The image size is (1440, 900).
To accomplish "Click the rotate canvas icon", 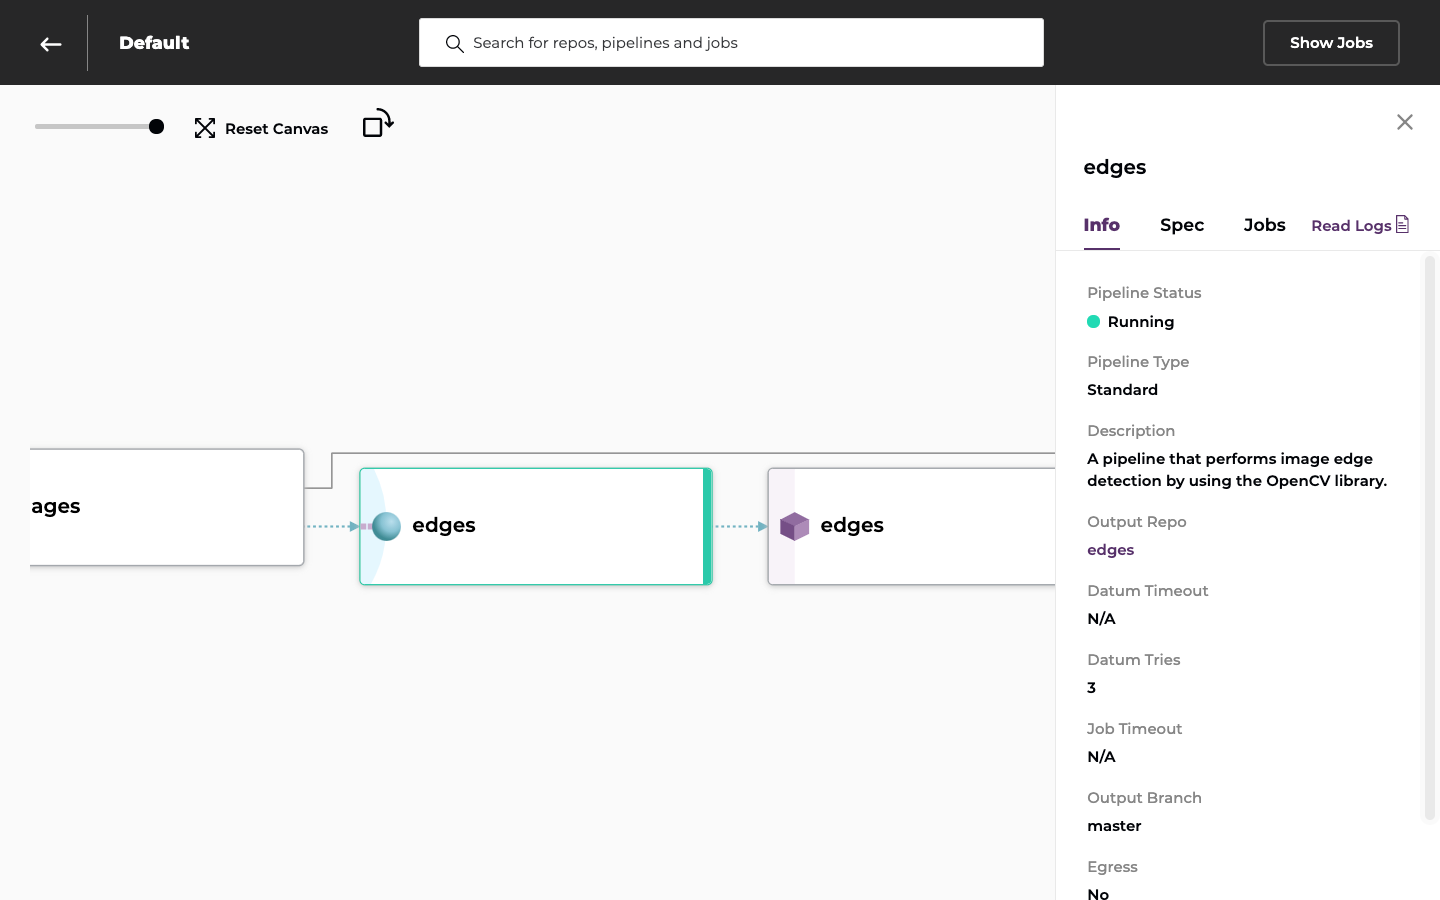I will [x=378, y=123].
